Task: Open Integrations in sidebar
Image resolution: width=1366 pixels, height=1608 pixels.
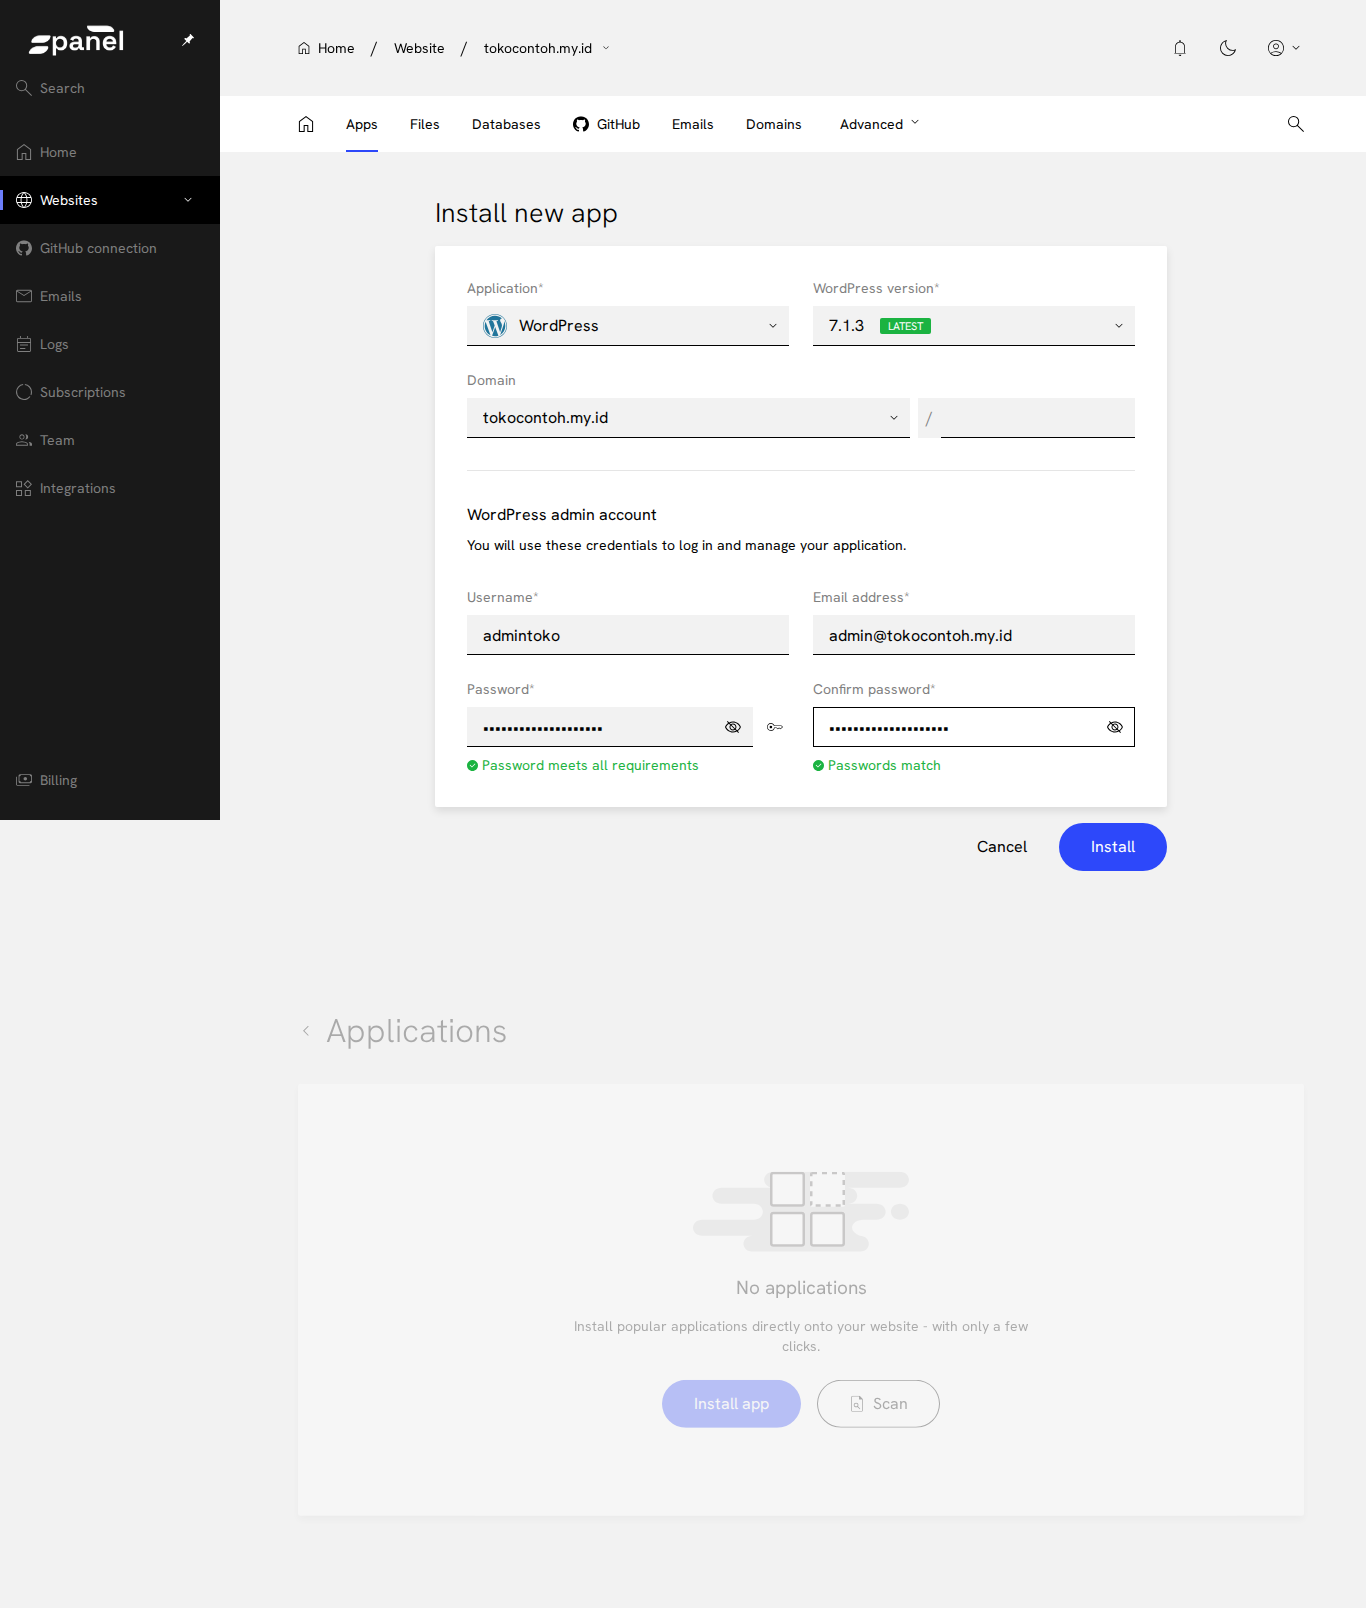Action: (x=110, y=488)
